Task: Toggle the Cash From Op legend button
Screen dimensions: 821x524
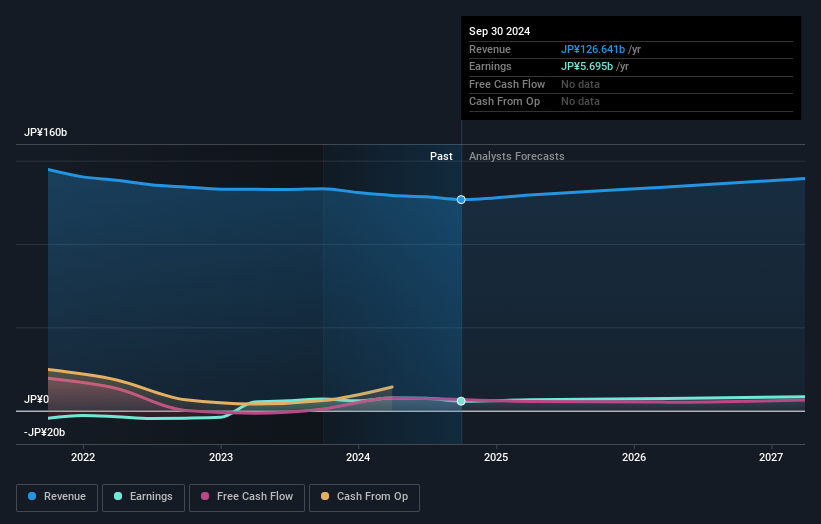Action: click(364, 497)
